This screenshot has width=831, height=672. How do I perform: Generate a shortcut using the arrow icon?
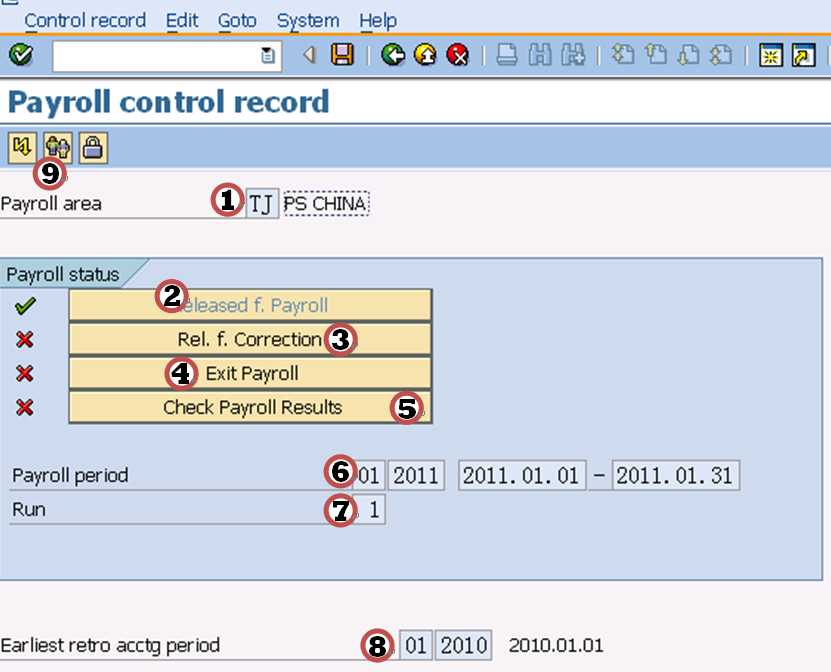click(x=803, y=55)
